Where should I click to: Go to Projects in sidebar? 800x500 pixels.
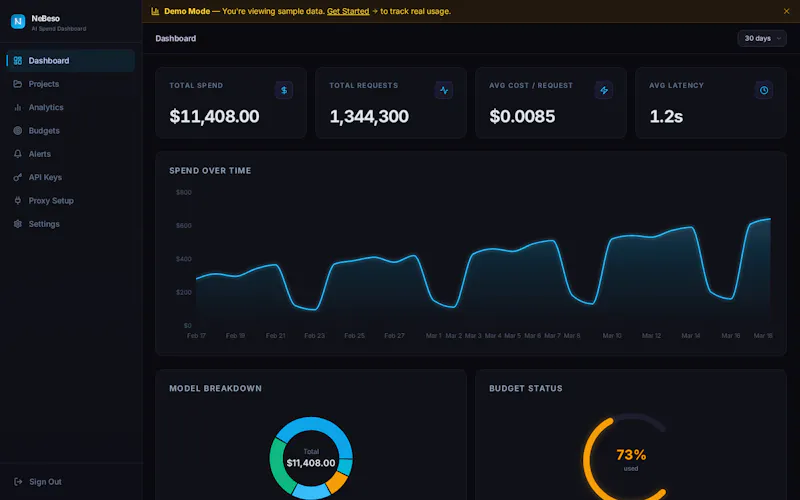(x=70, y=84)
